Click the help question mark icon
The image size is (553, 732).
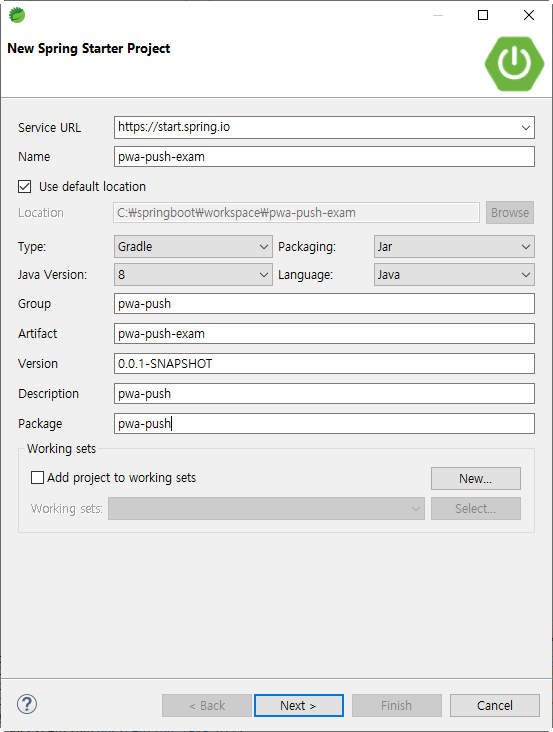click(x=27, y=704)
